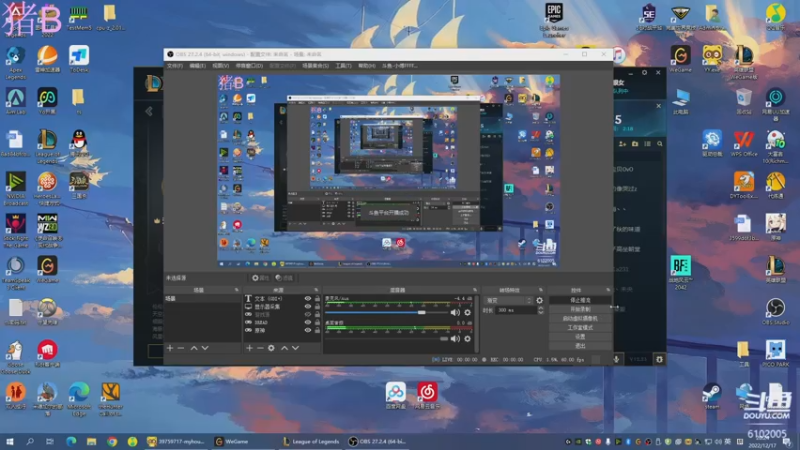Open transition properties gear icon
Screen dimensions: 800x450
[x=539, y=301]
